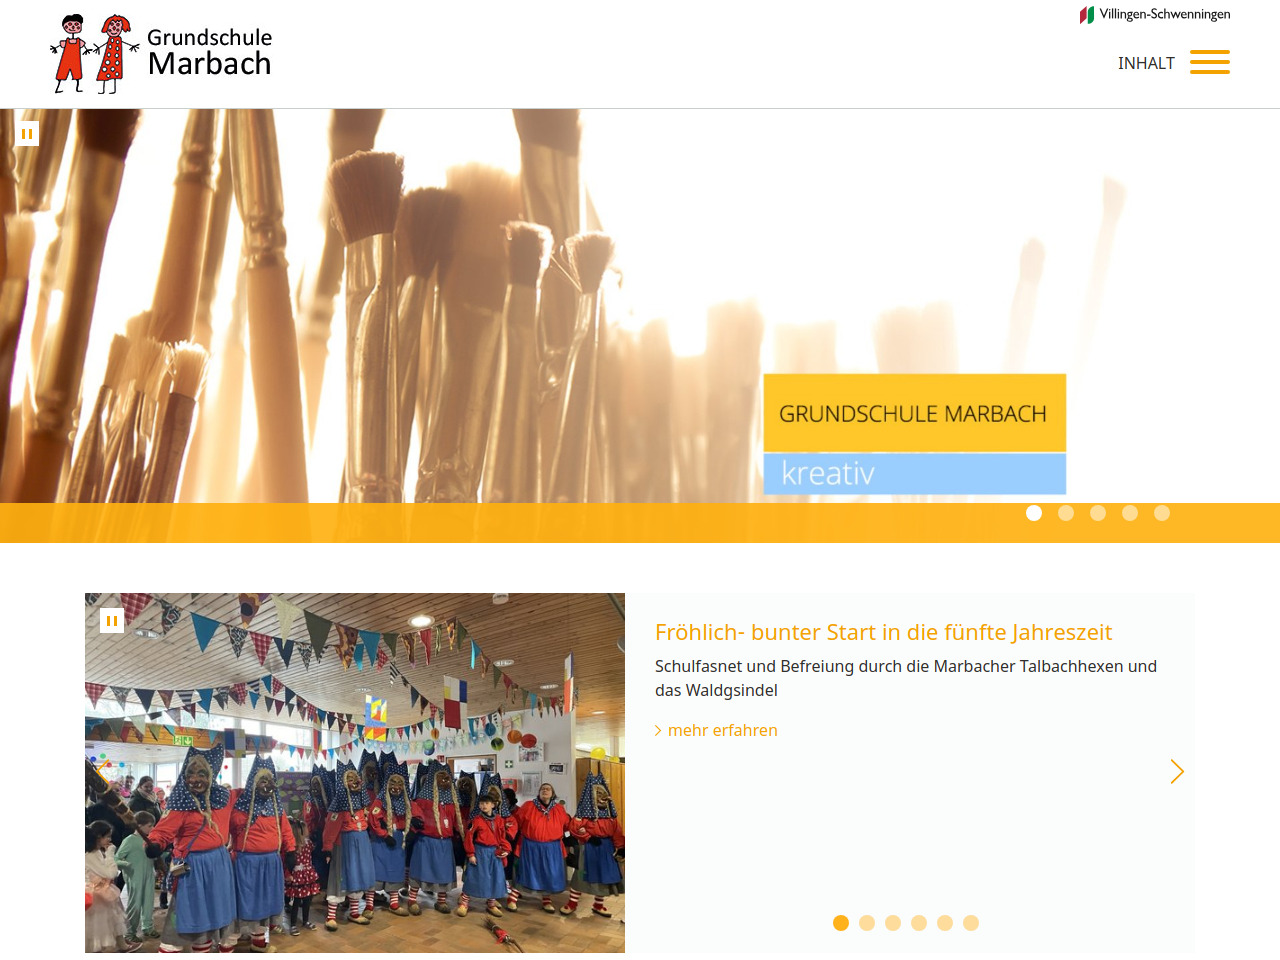Go to previous news slide arrow
The image size is (1280, 960).
104,771
